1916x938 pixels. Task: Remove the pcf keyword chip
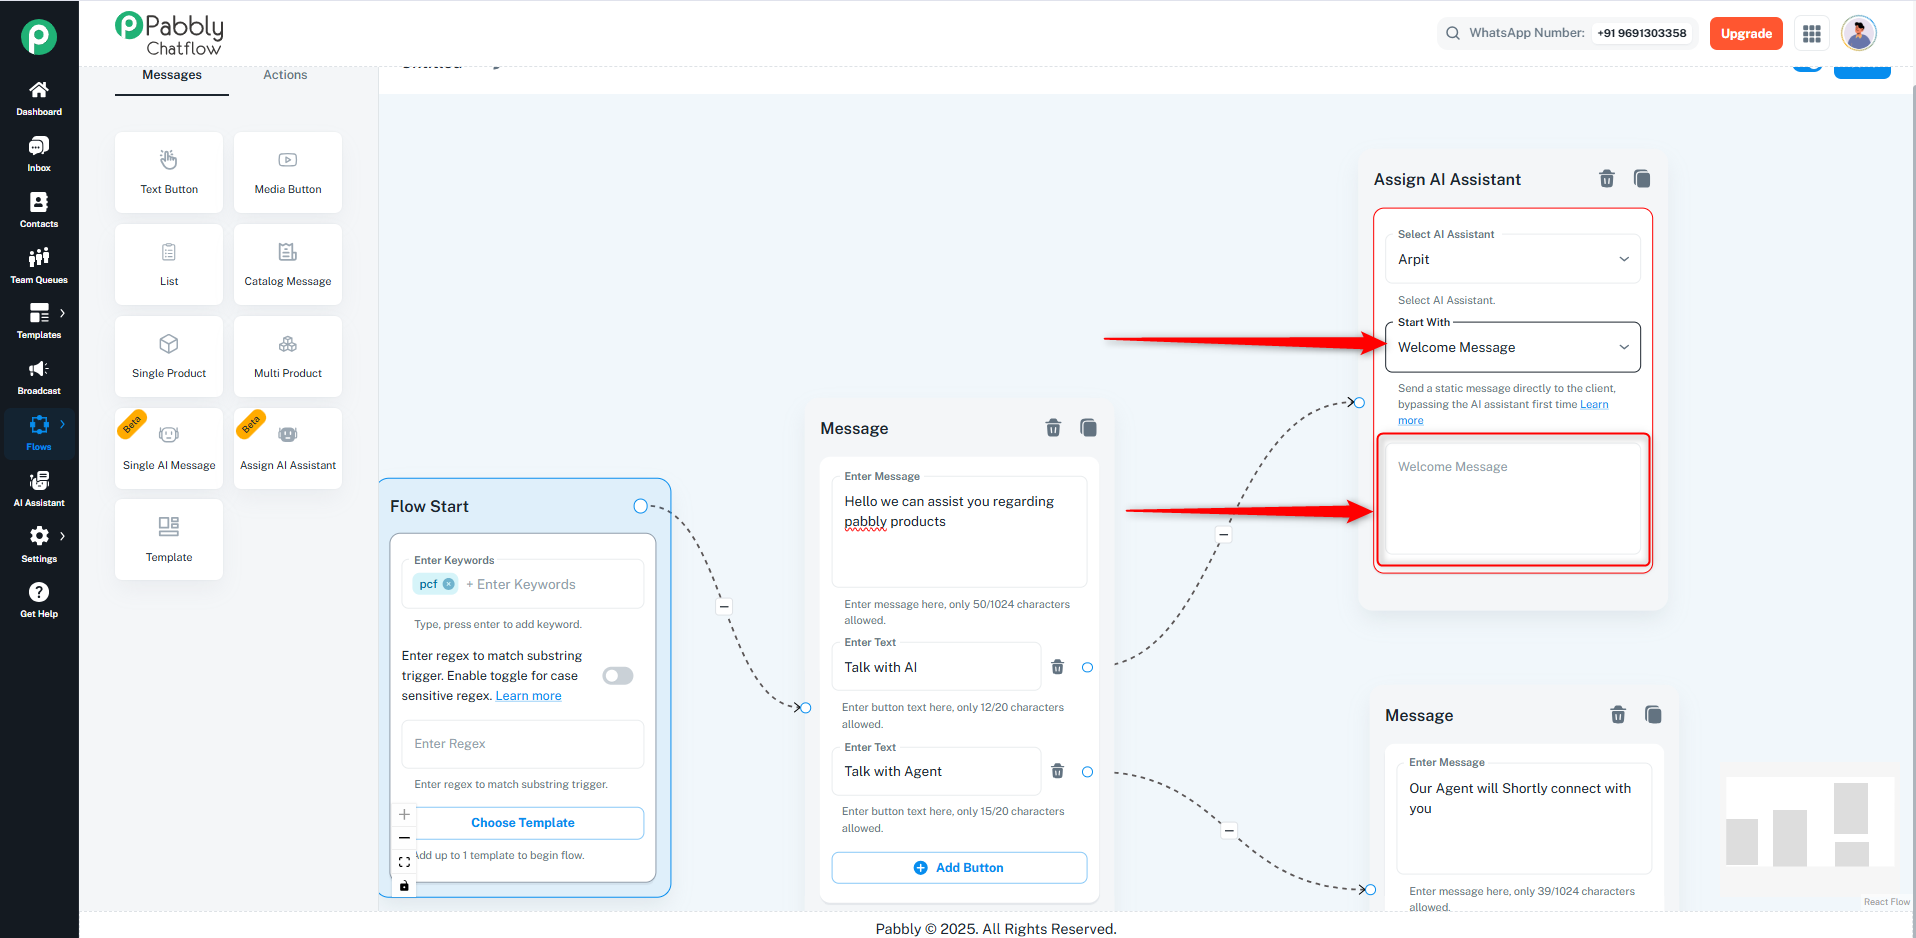[x=449, y=584]
